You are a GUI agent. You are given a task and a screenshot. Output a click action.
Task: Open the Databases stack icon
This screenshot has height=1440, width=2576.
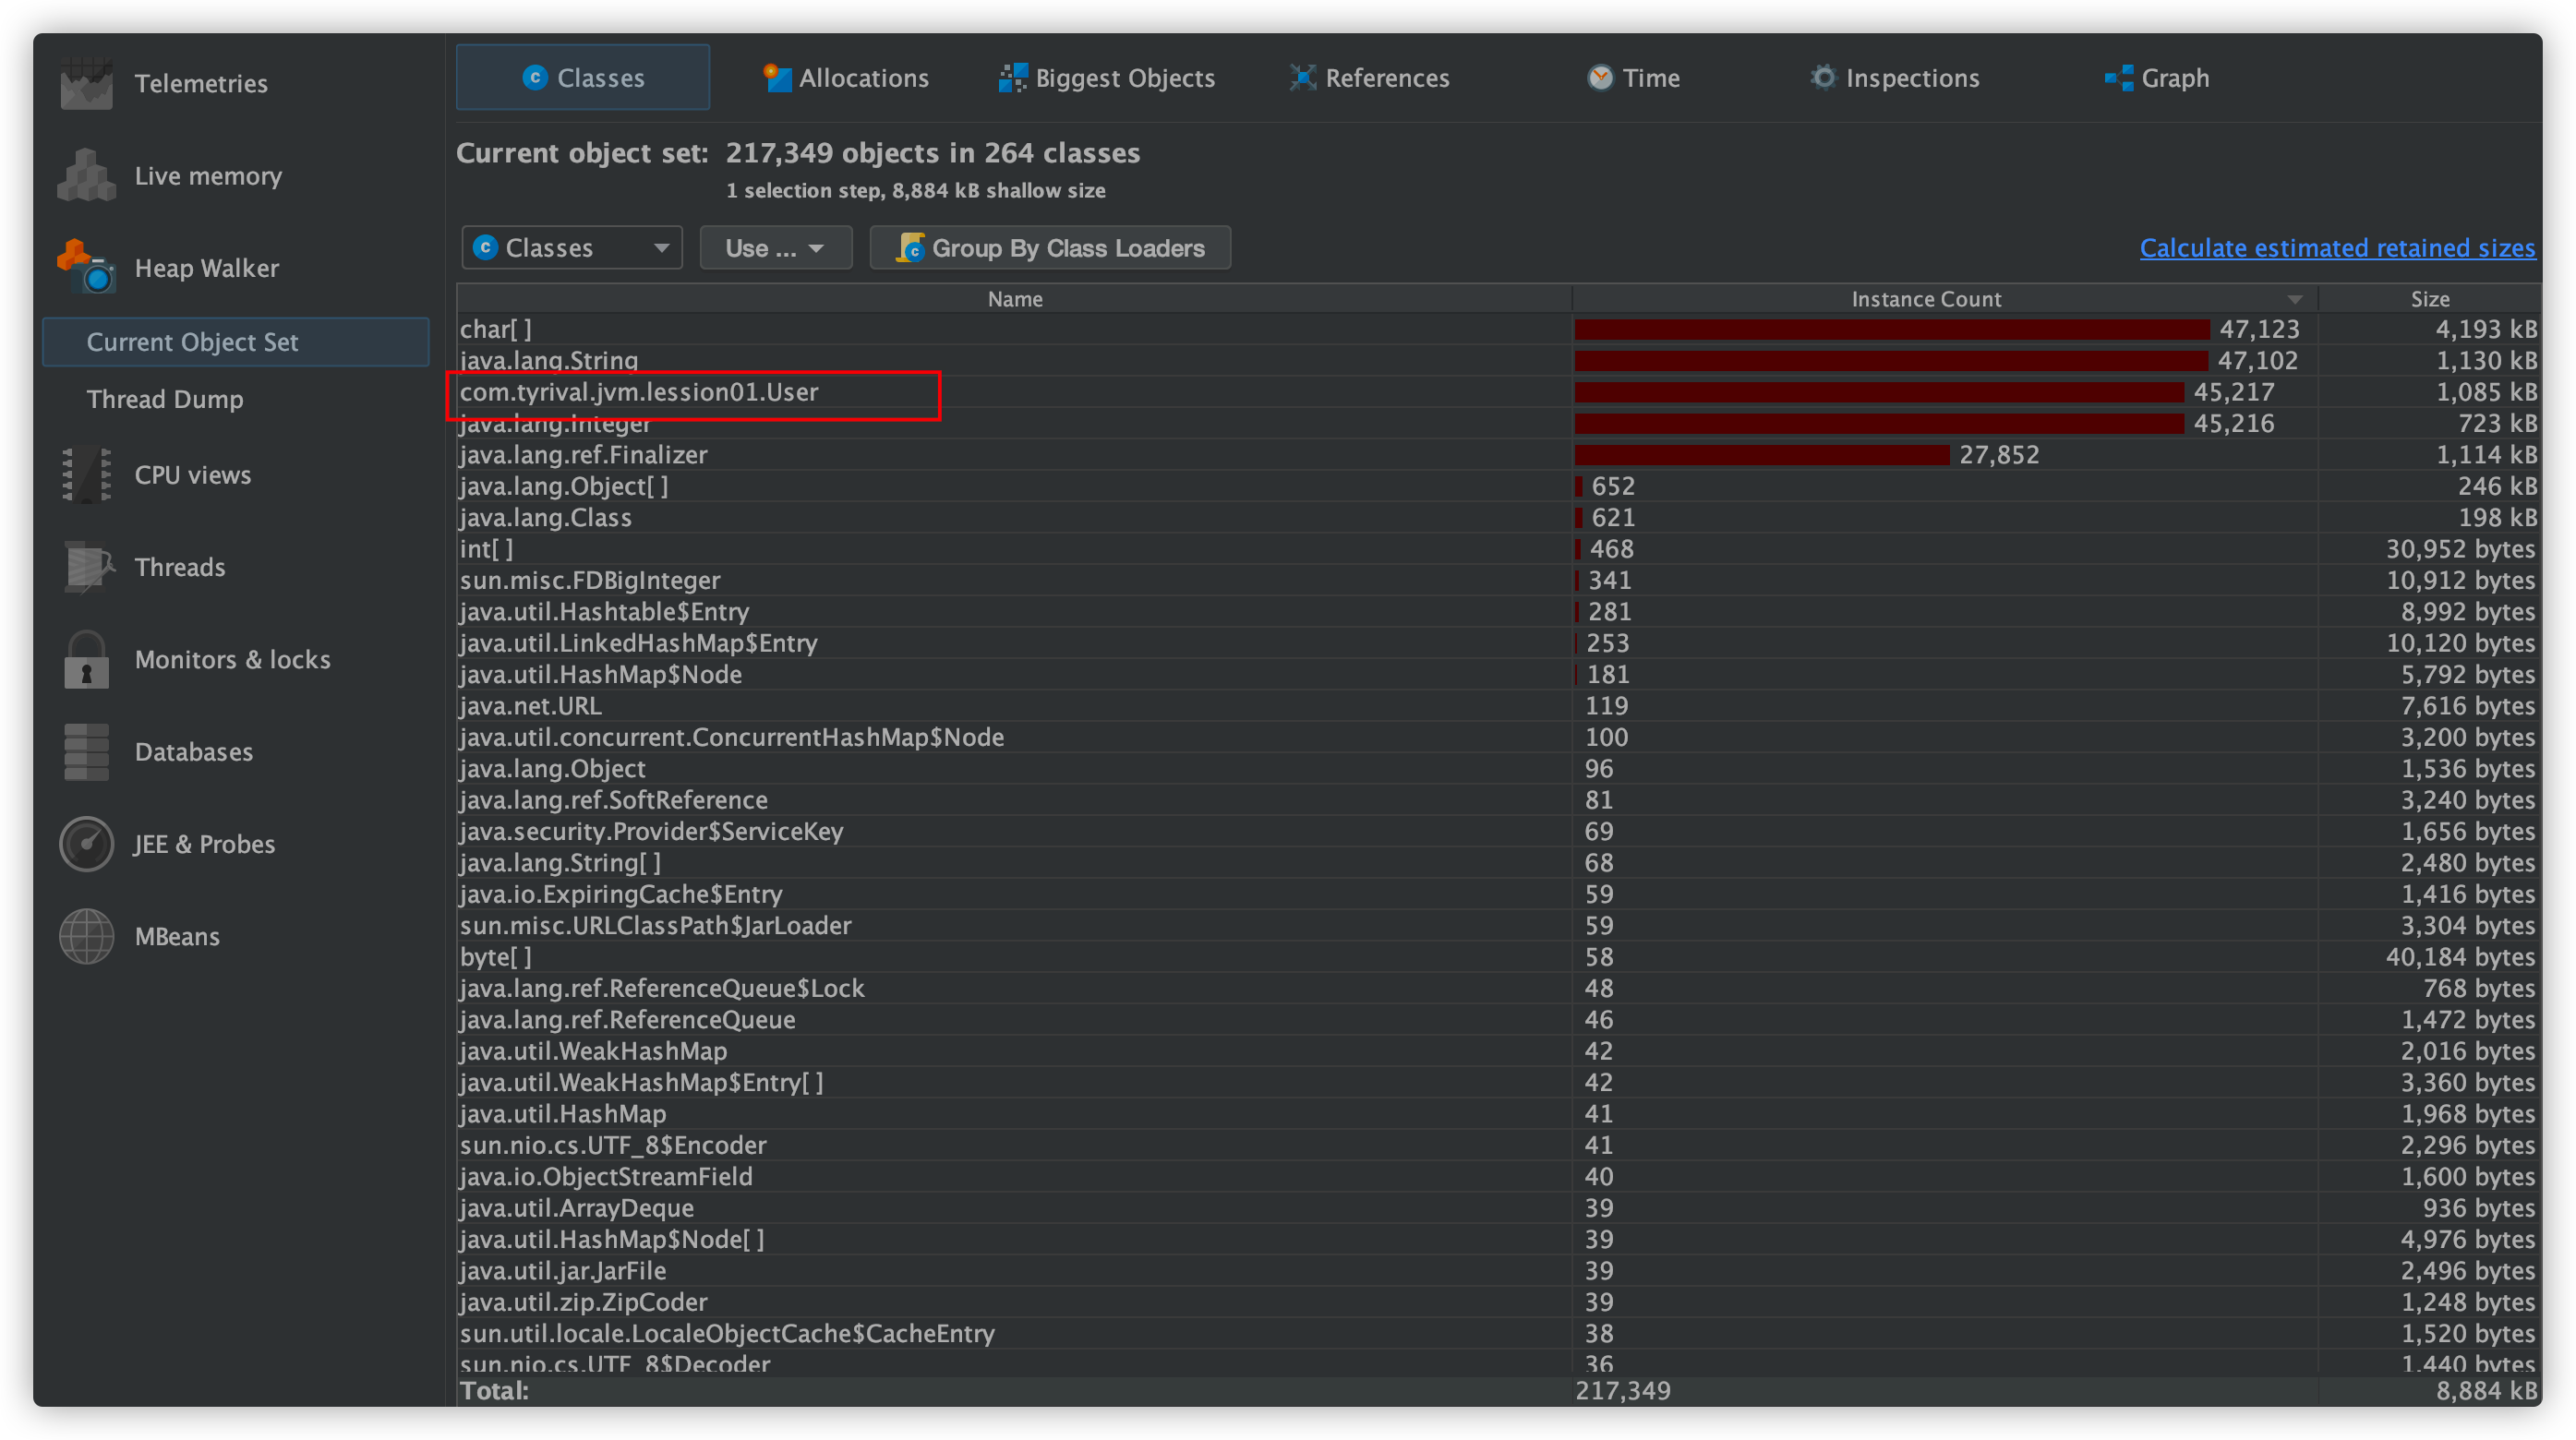86,752
